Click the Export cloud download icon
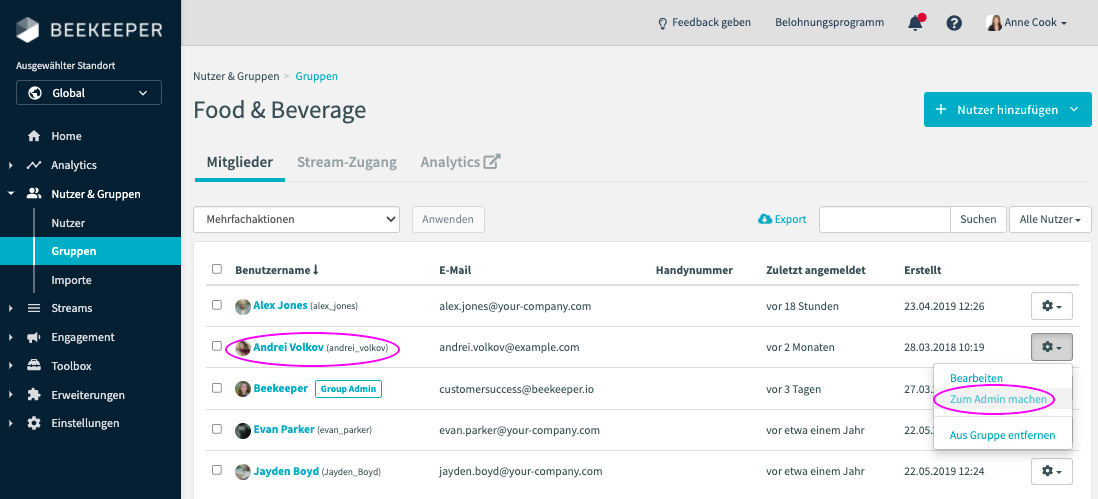 (765, 219)
